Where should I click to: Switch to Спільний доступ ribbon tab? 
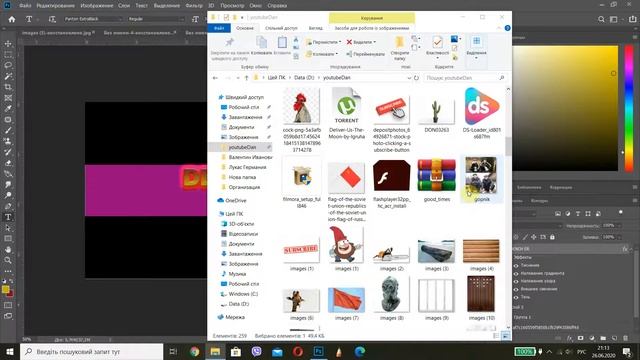click(x=281, y=28)
